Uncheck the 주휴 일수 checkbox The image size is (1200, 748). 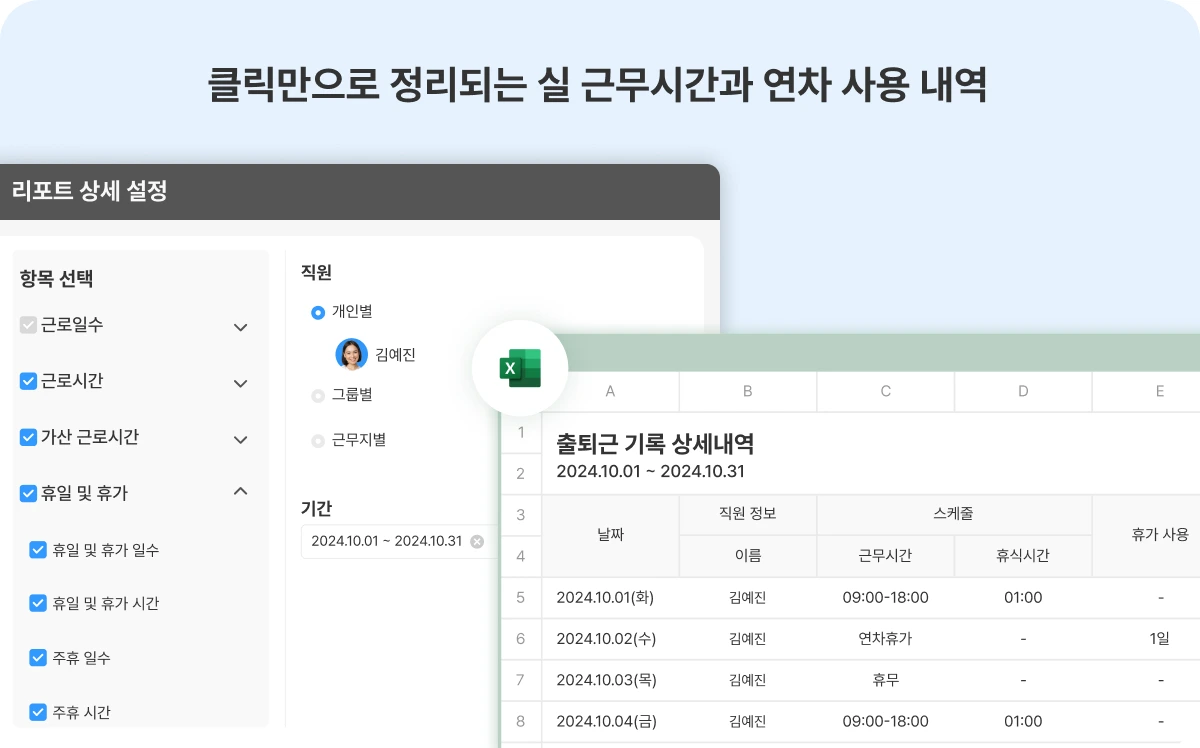pos(38,657)
